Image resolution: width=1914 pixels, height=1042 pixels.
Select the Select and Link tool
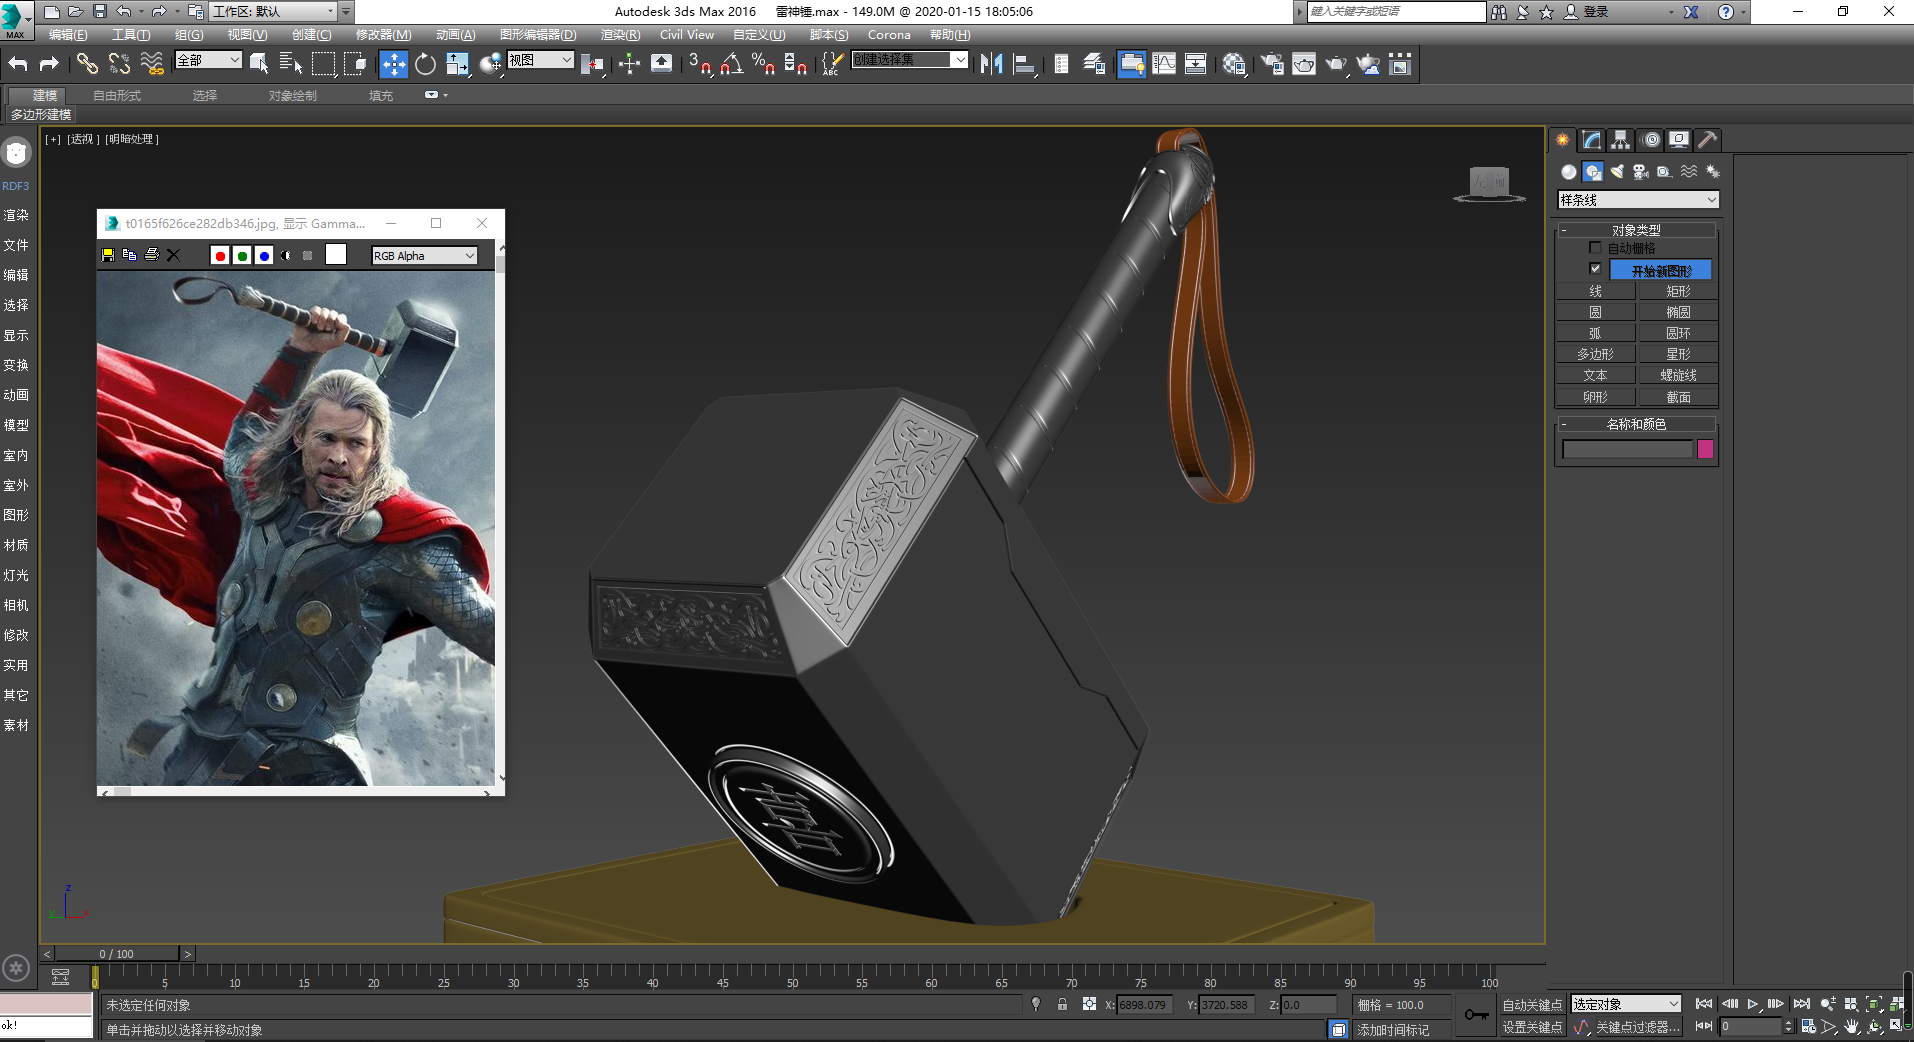click(87, 64)
